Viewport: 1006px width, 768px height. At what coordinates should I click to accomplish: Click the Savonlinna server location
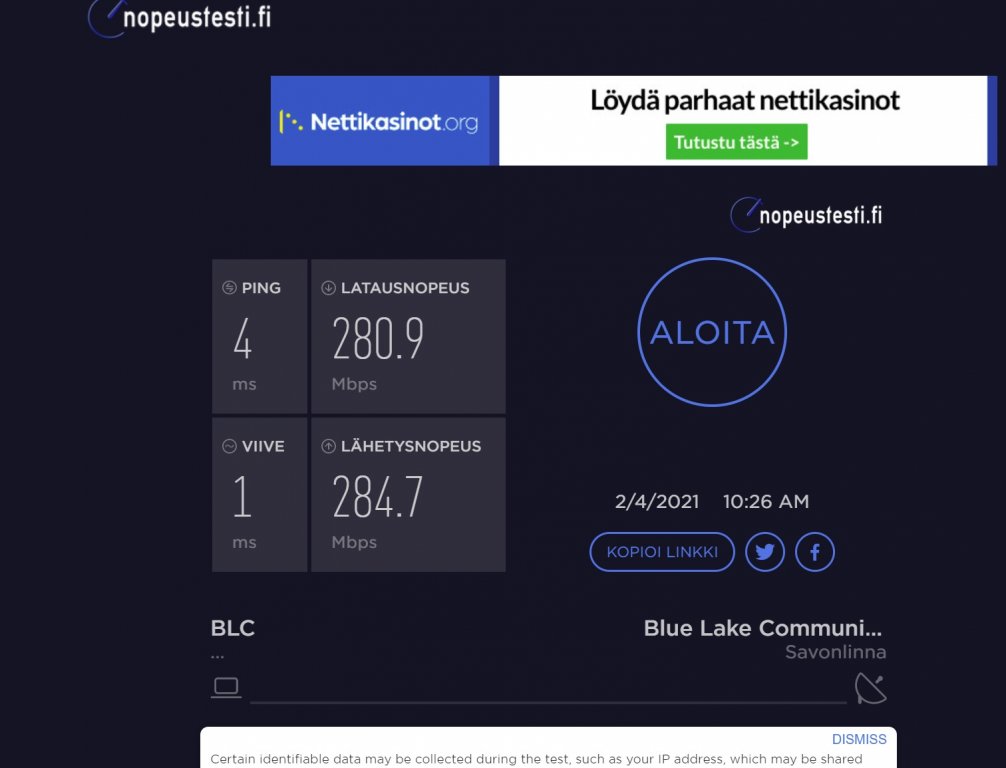click(835, 653)
